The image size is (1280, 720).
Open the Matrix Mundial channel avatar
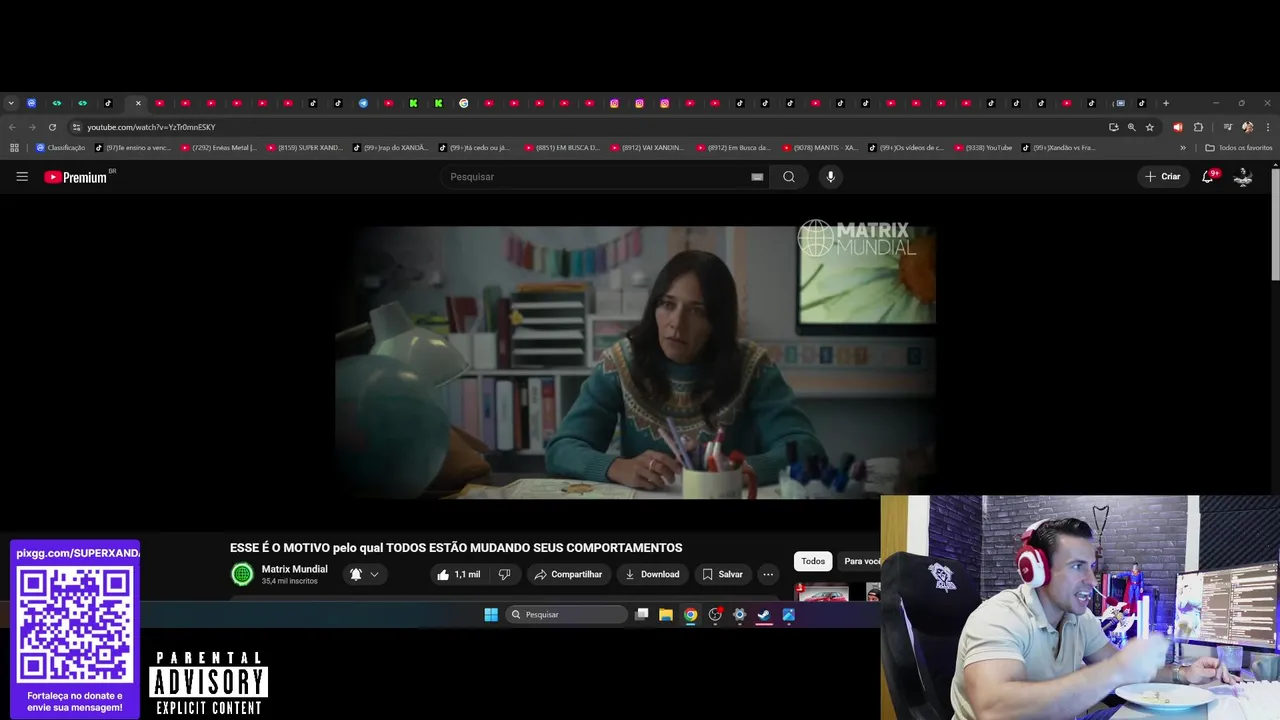tap(242, 574)
